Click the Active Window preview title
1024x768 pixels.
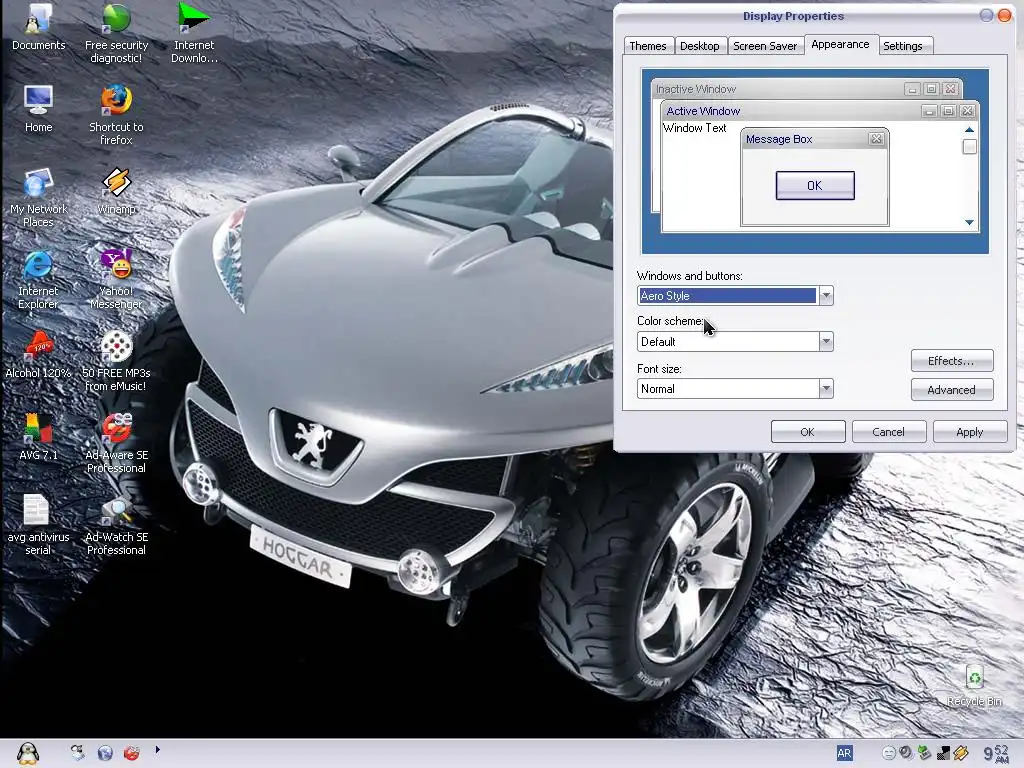click(703, 111)
